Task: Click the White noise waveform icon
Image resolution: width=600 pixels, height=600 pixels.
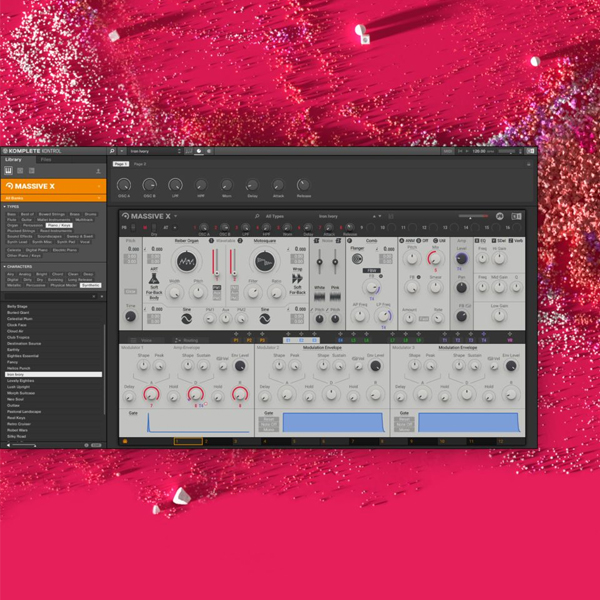Action: [320, 296]
